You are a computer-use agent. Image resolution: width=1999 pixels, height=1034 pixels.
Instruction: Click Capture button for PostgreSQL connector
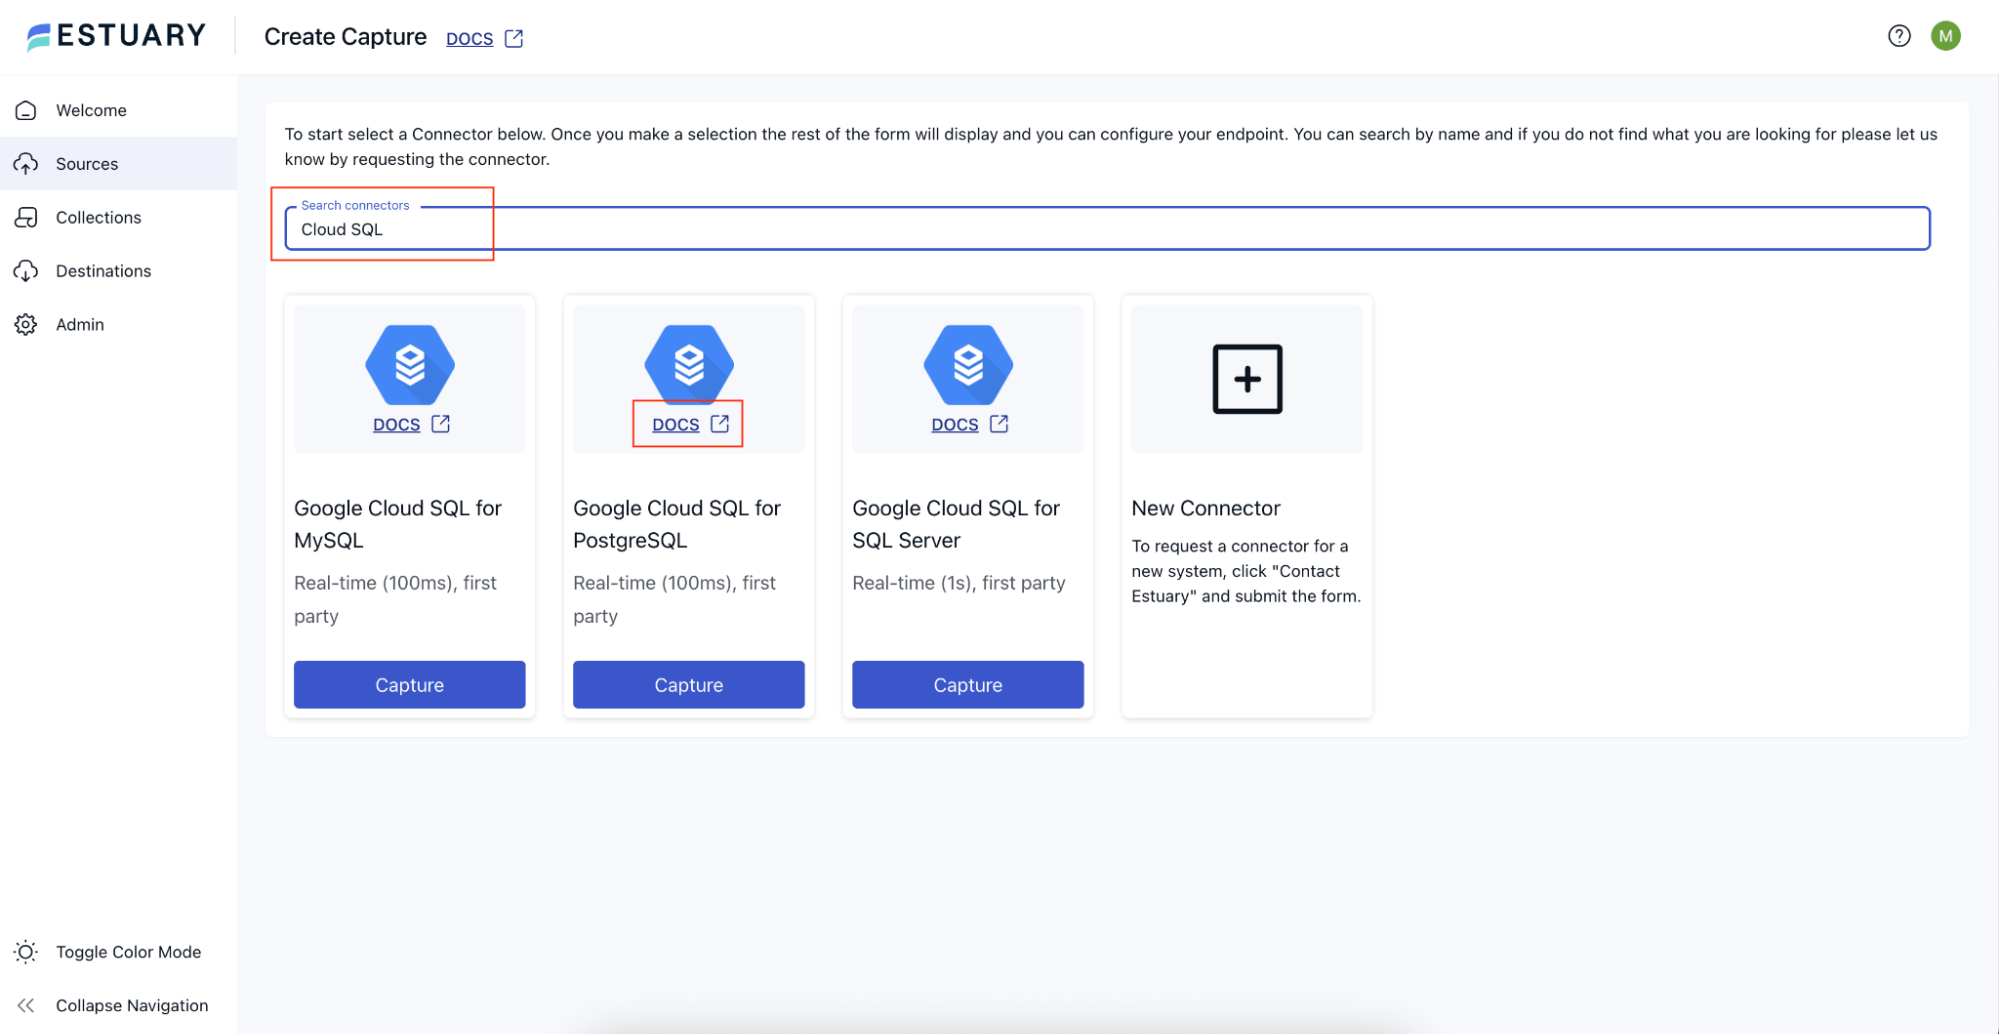689,685
